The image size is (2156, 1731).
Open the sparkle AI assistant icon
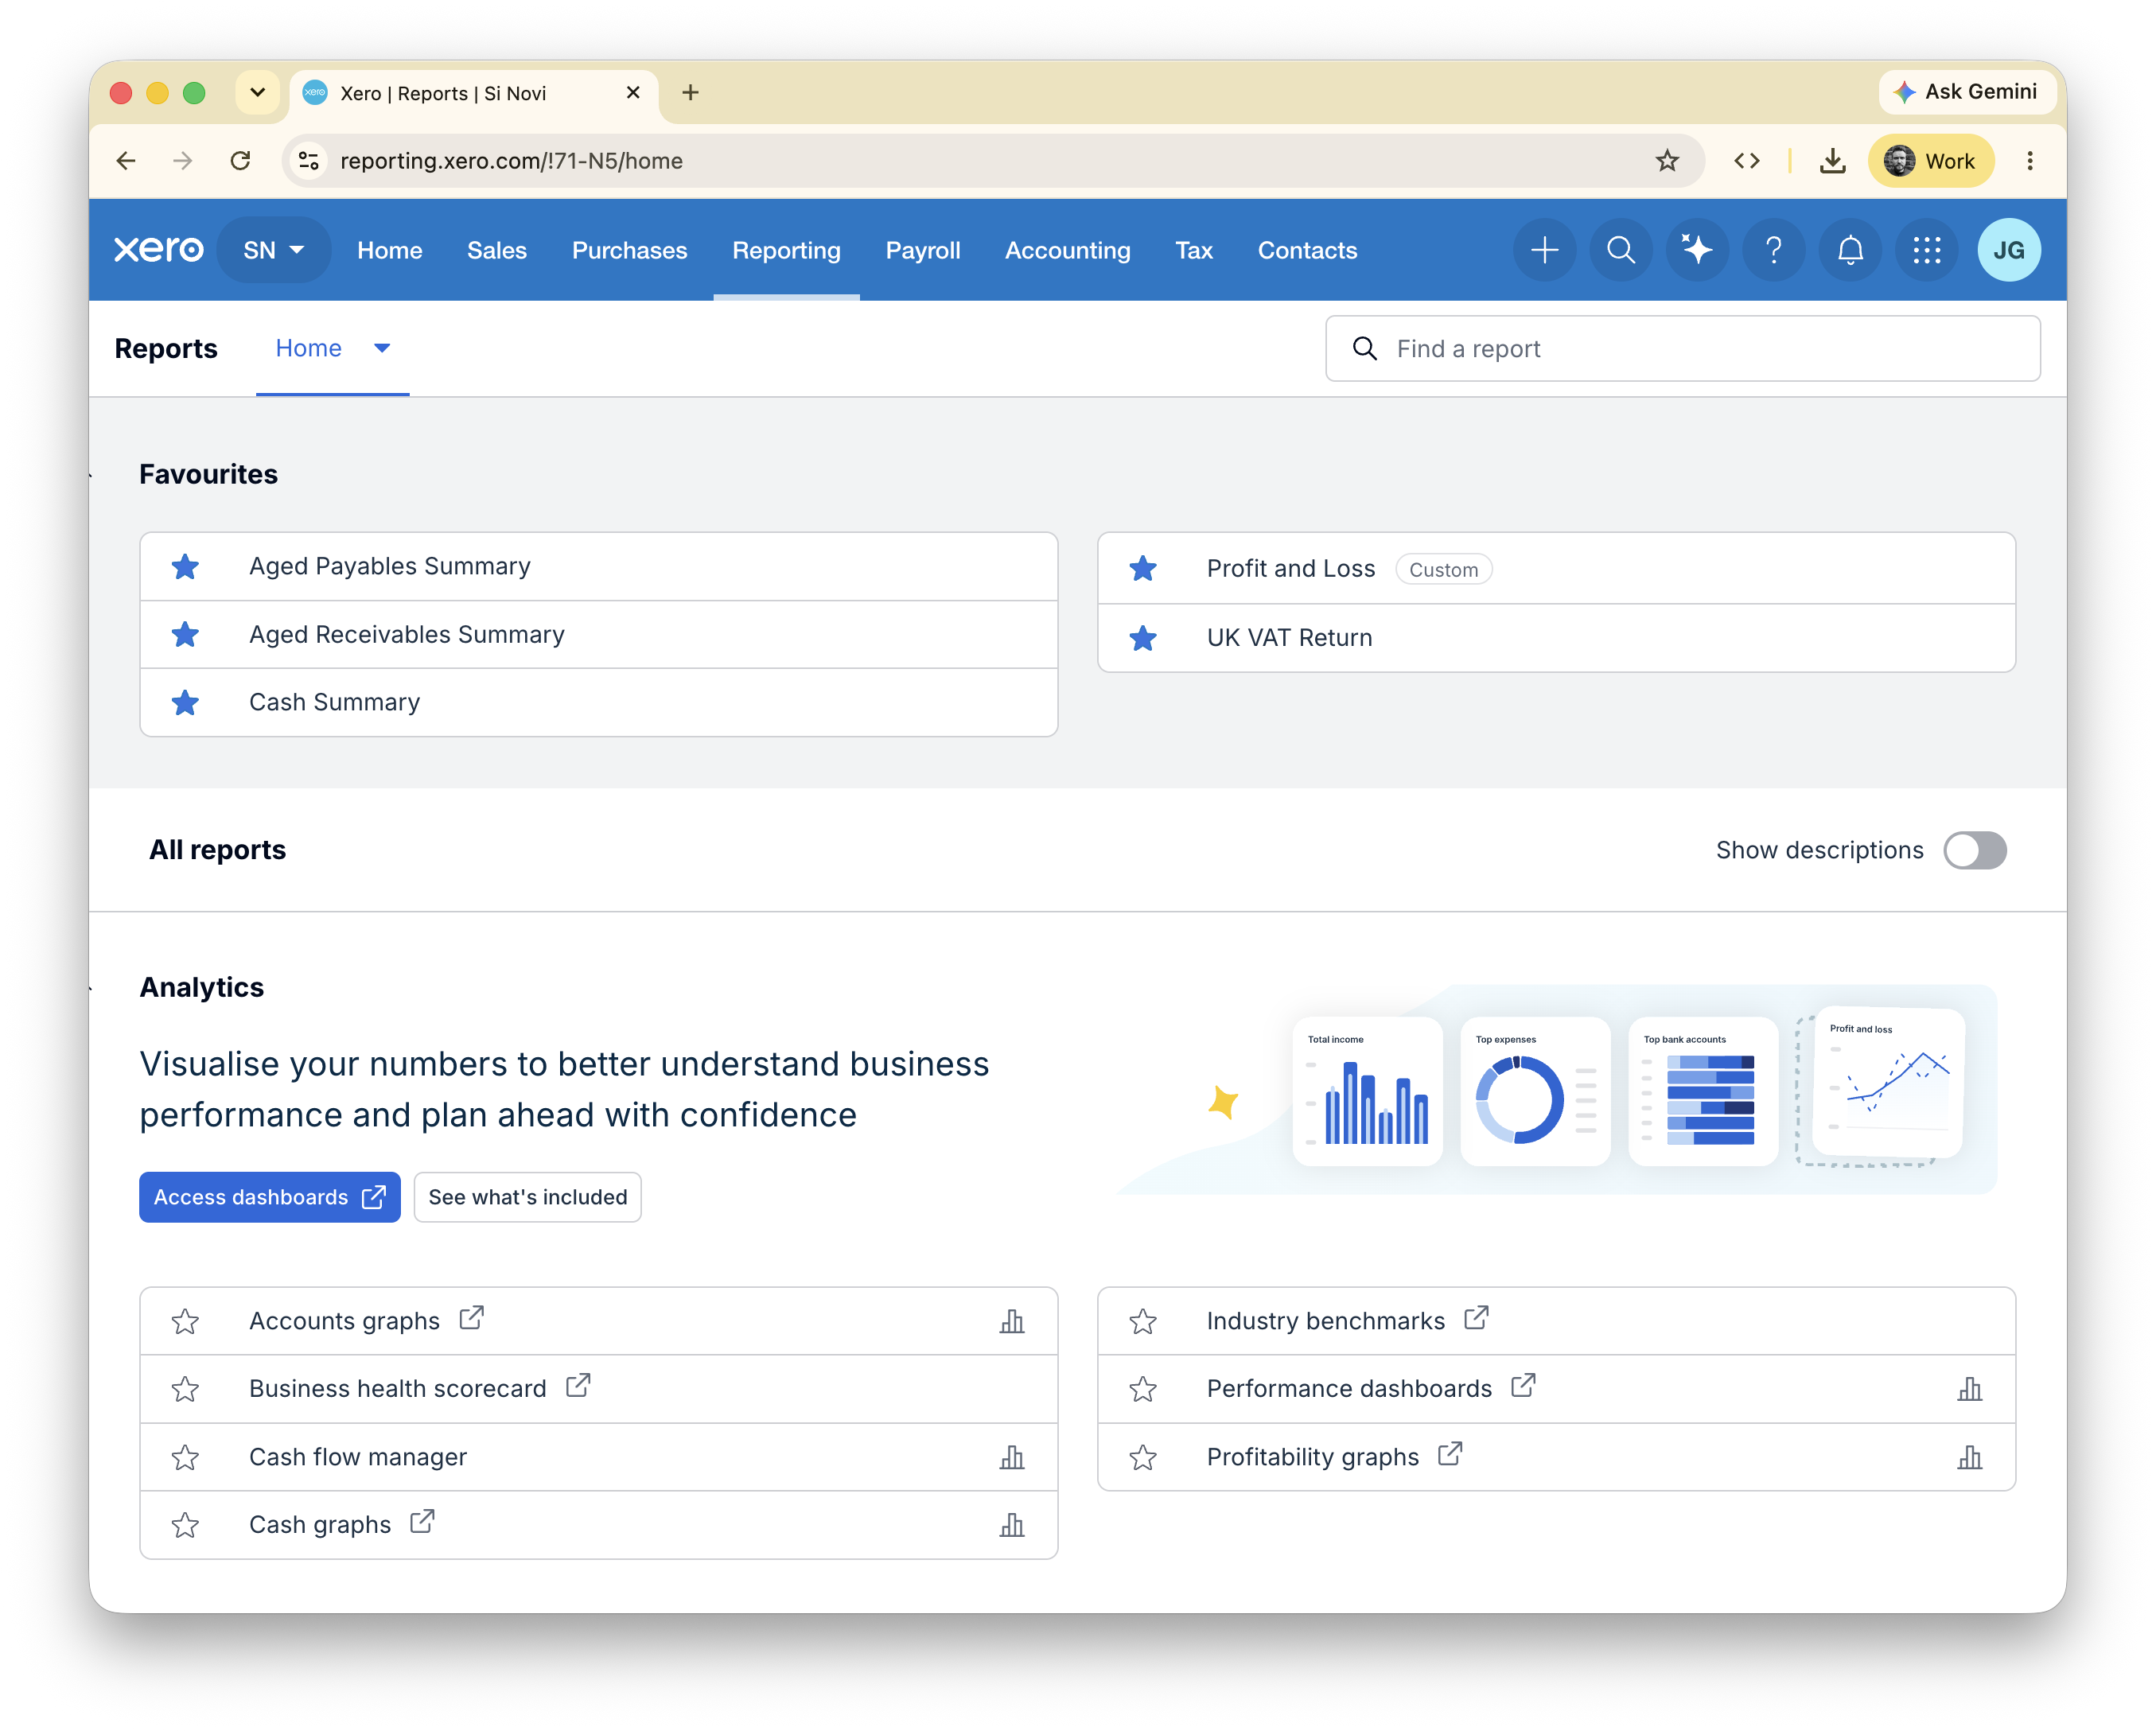1697,250
